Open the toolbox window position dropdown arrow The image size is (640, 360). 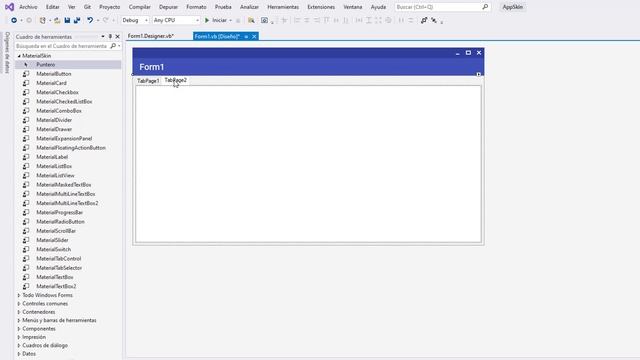click(103, 37)
